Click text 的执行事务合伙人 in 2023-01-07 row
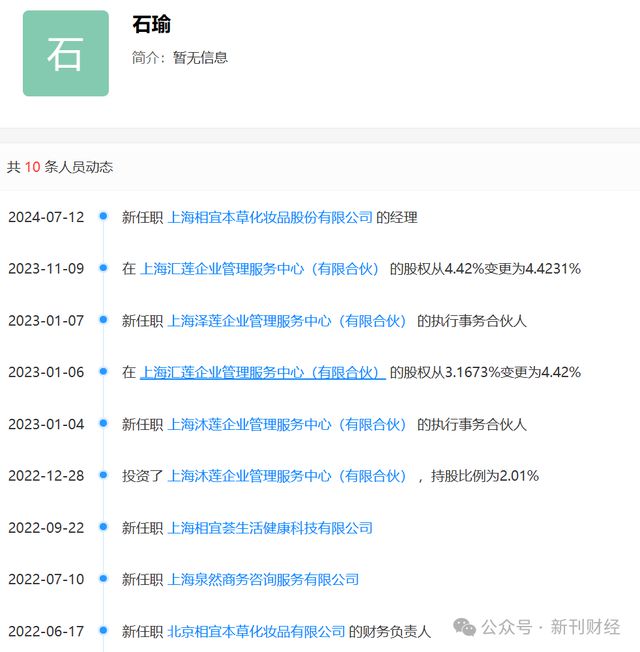 point(472,321)
